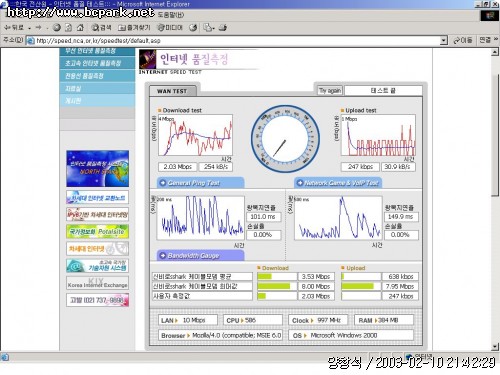This screenshot has height=375, width=500.
Task: Expand the address bar dropdown arrow
Action: click(443, 41)
